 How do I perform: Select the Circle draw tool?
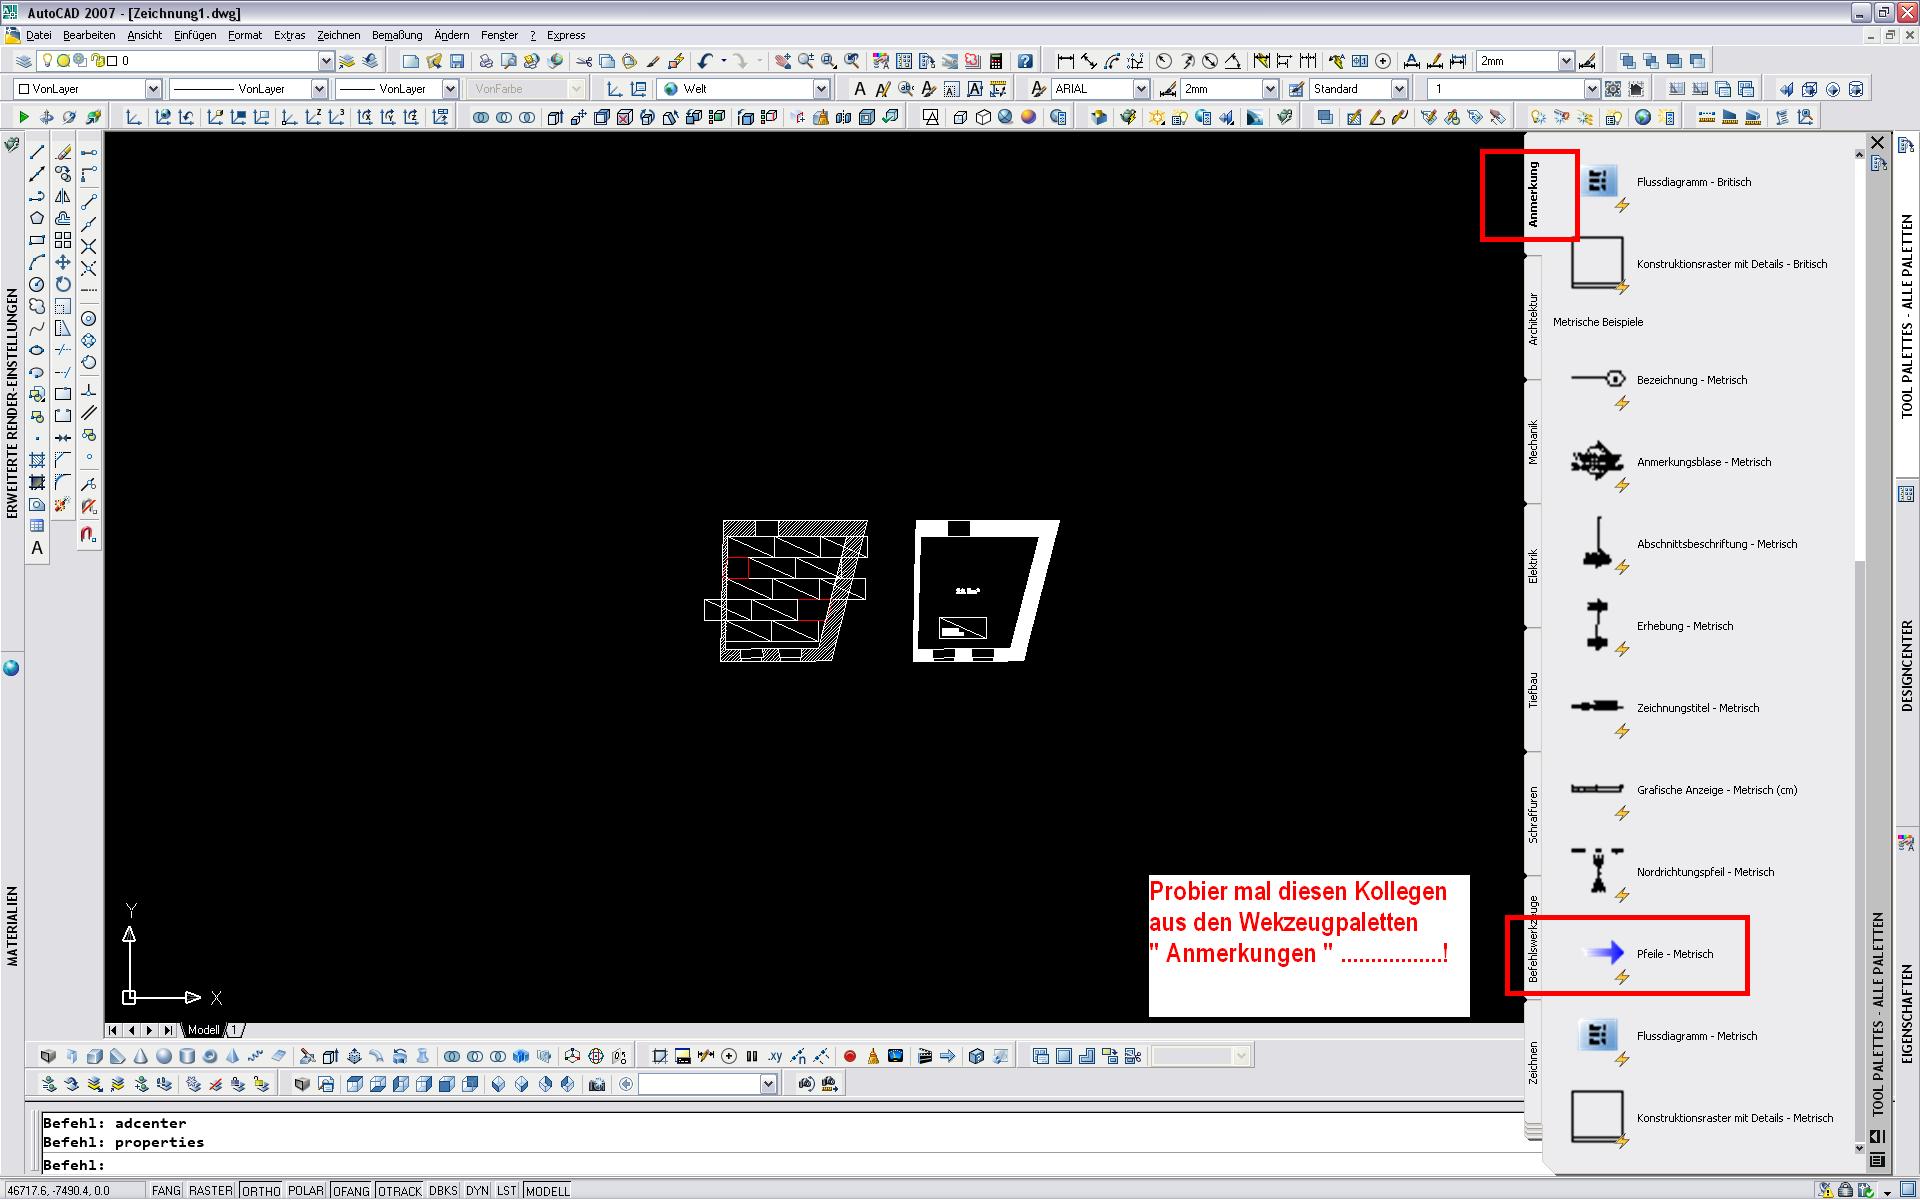[37, 284]
